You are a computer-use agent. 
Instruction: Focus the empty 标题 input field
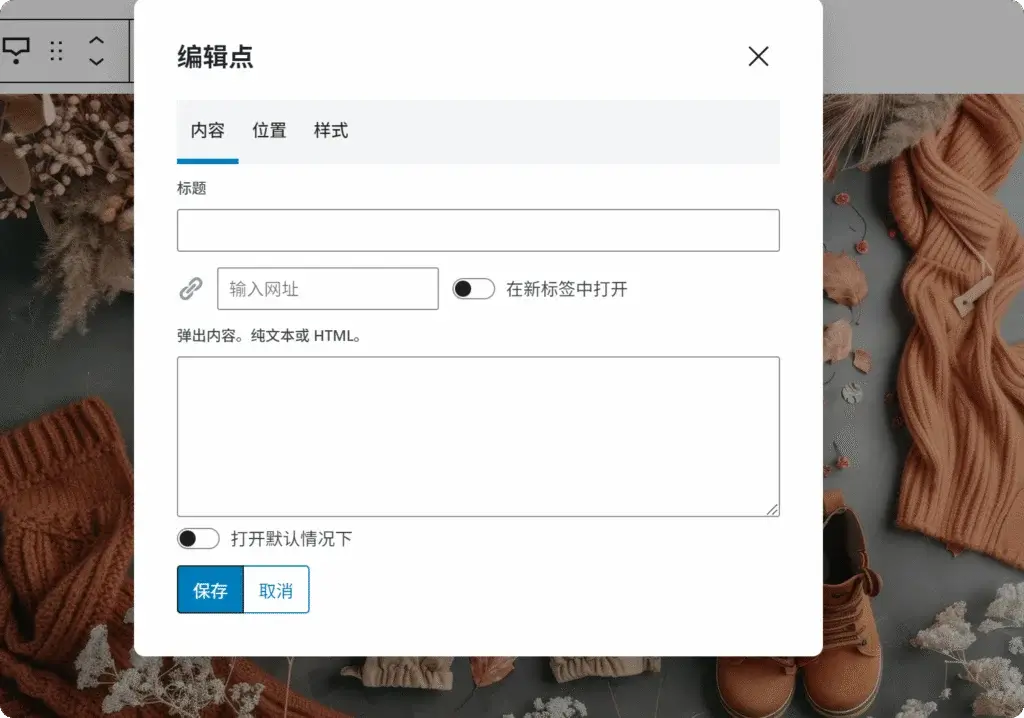(477, 230)
